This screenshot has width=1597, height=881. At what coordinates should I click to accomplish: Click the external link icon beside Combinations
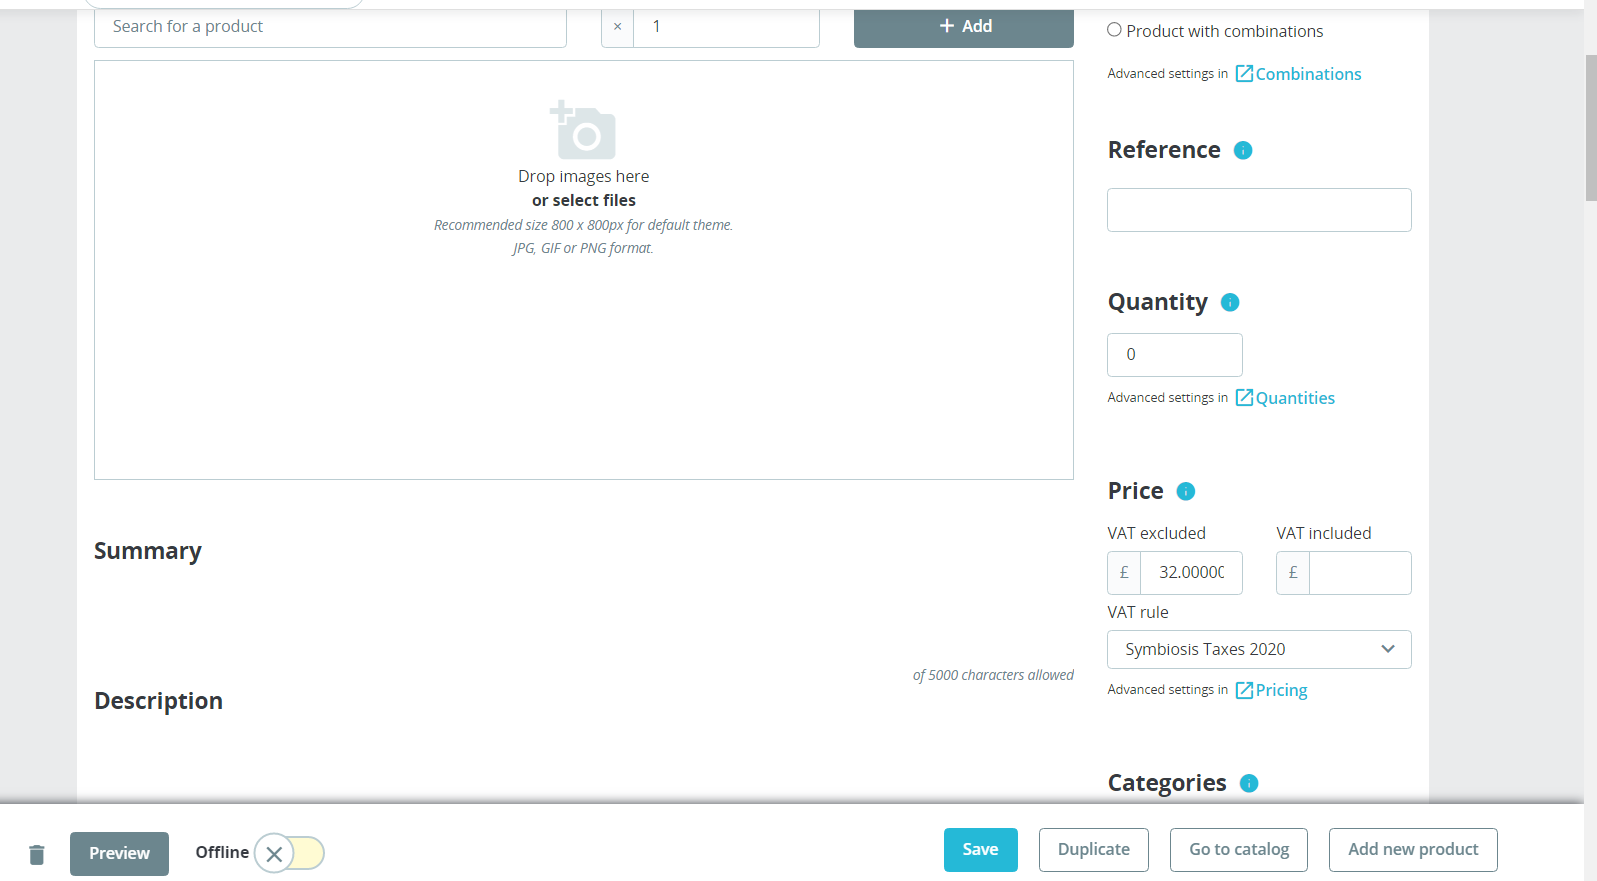click(x=1244, y=73)
